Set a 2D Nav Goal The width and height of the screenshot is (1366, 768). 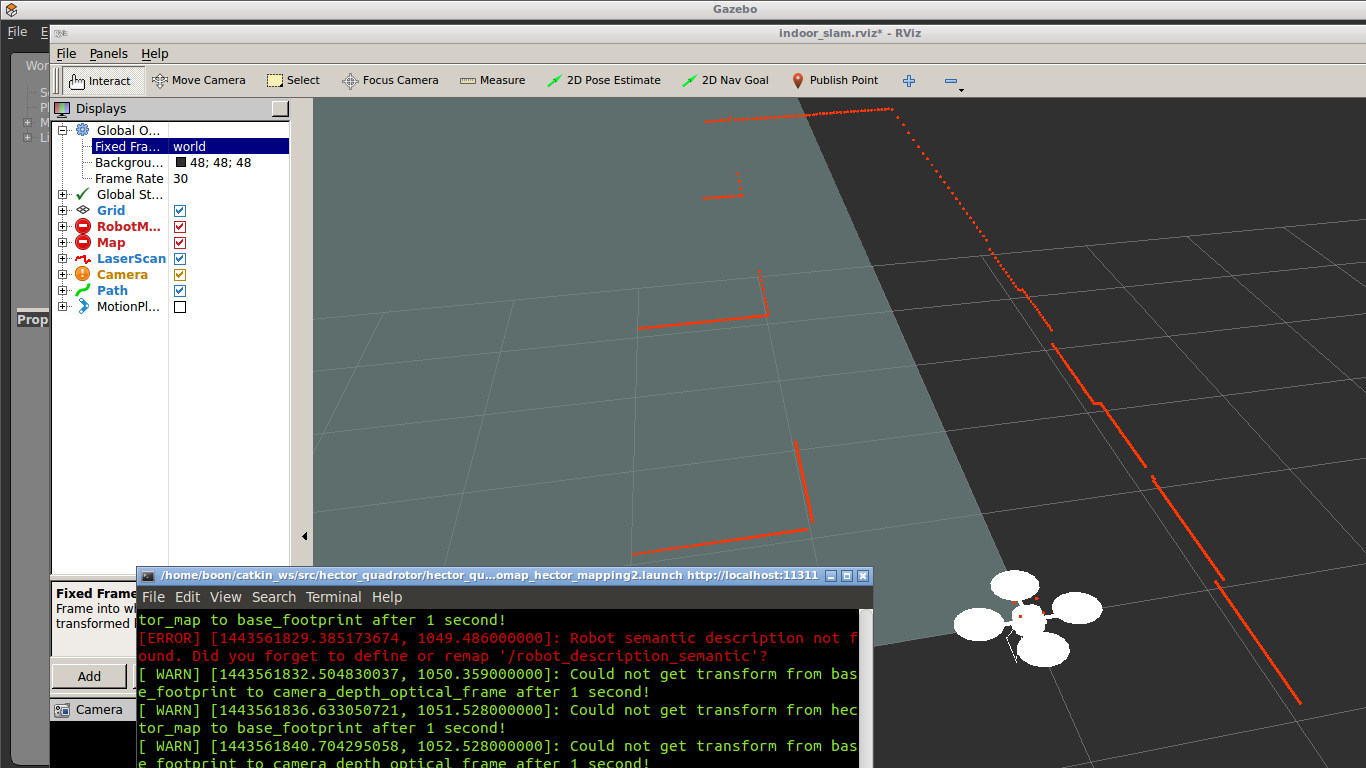(x=725, y=81)
